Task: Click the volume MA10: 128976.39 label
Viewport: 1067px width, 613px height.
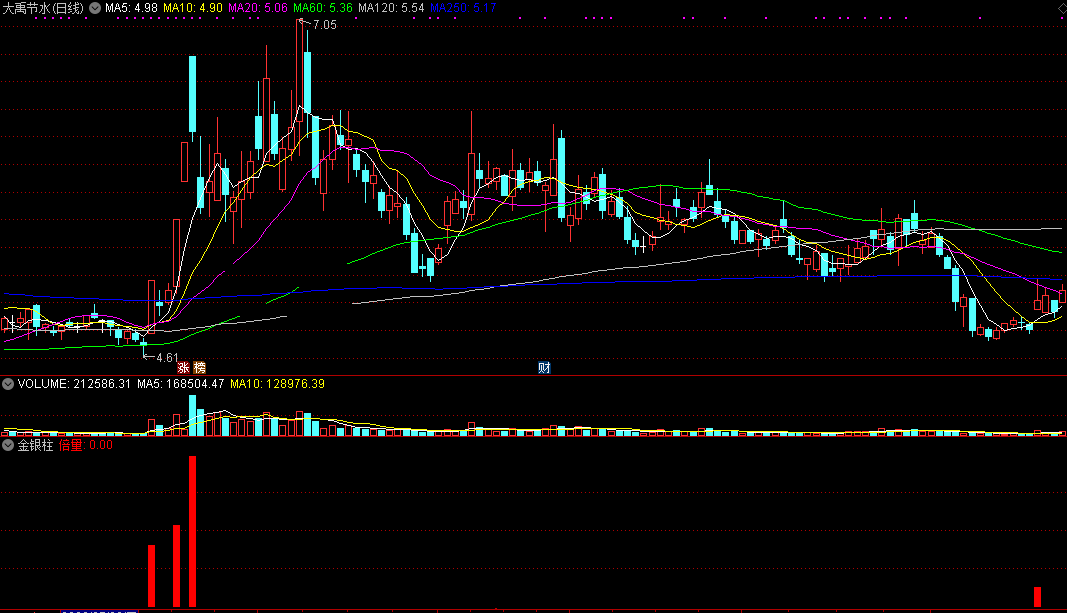Action: coord(278,384)
